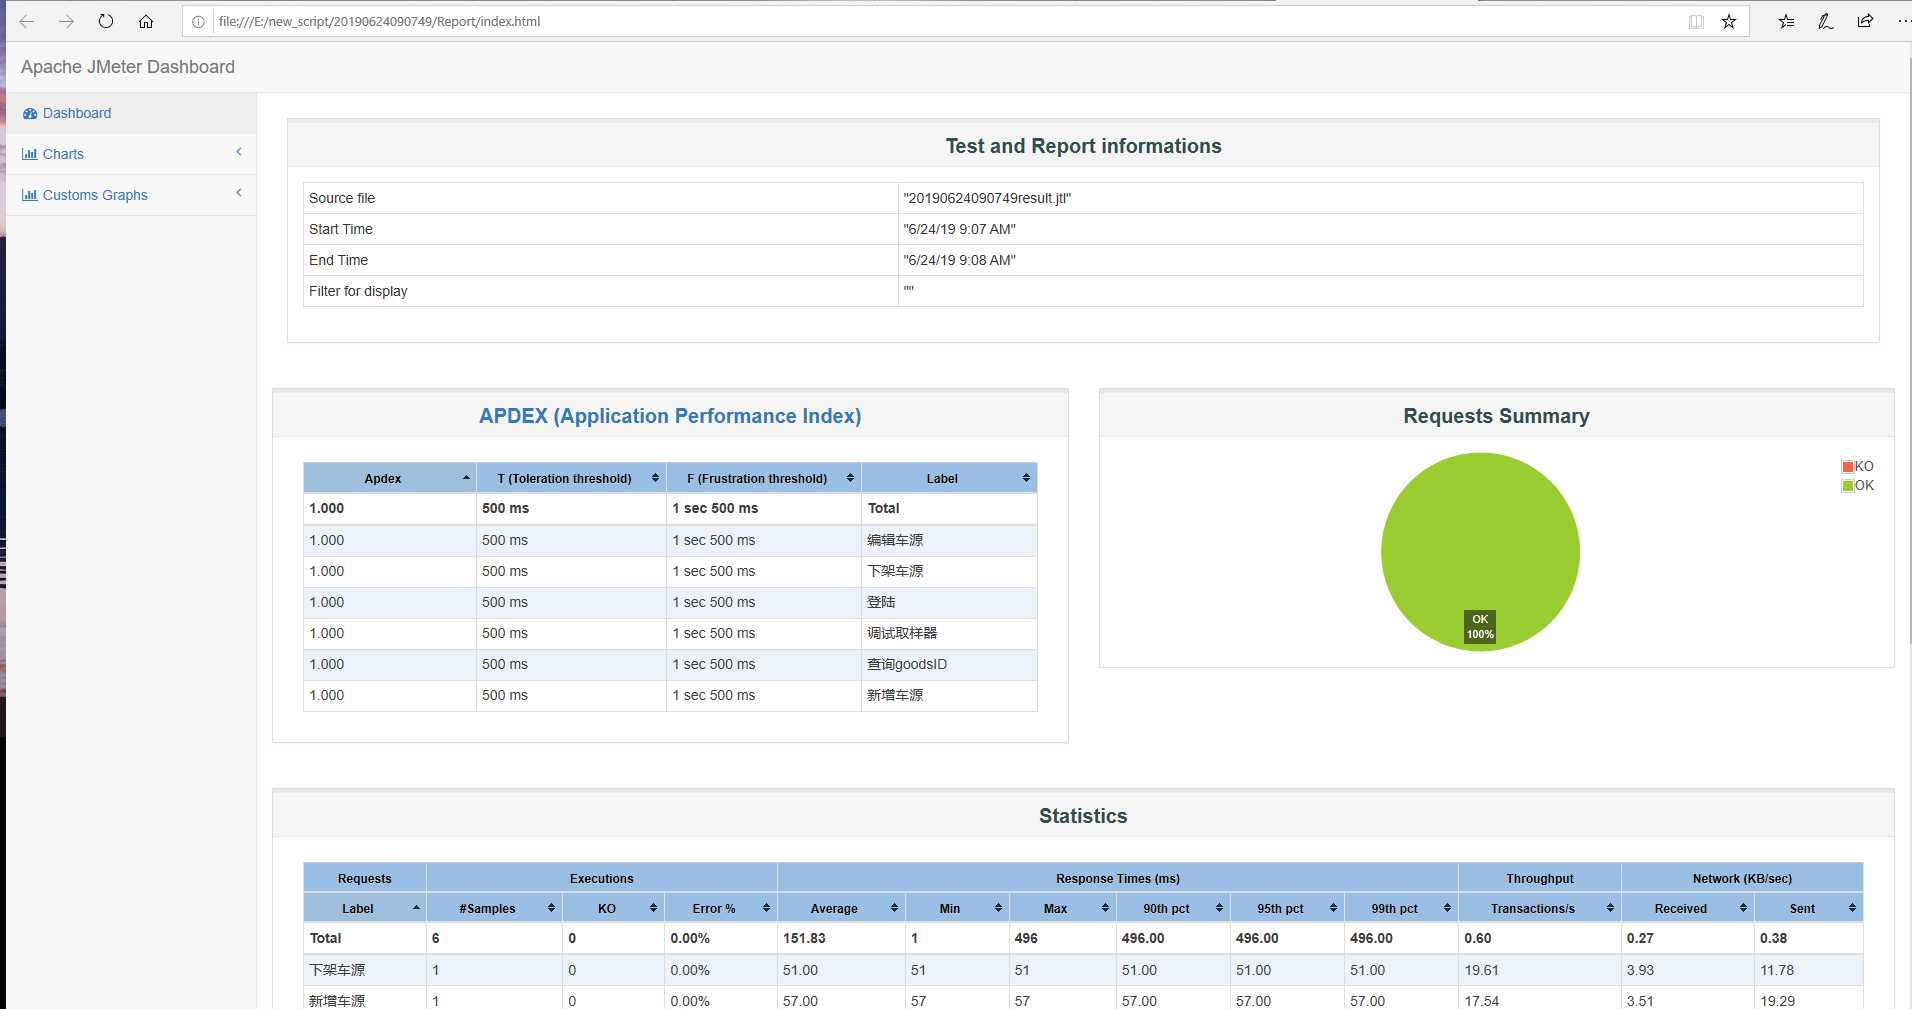Sort Statistics by 99th pct column

coord(1401,908)
